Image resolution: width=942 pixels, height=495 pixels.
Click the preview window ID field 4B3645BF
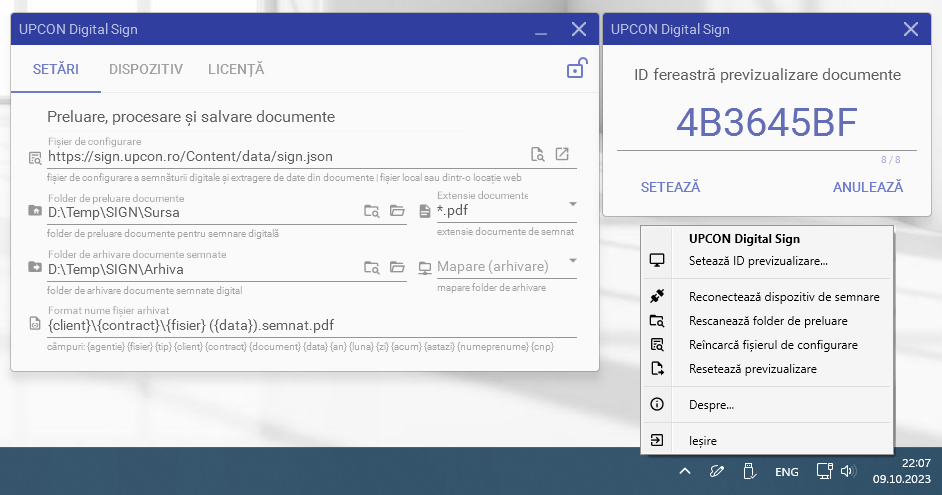(x=767, y=123)
